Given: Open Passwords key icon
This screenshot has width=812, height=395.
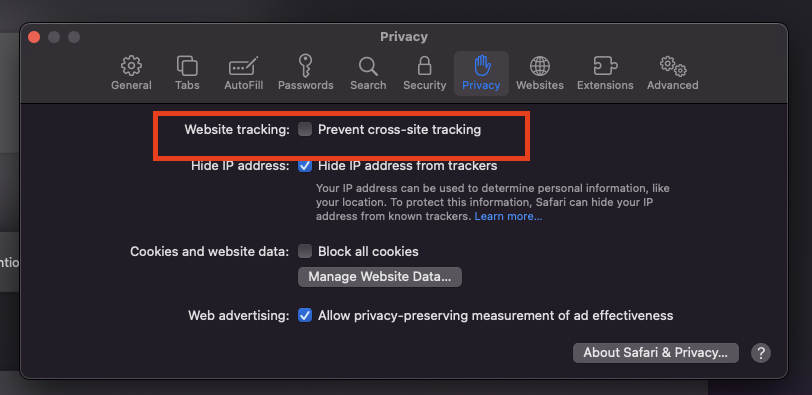Looking at the screenshot, I should [306, 66].
